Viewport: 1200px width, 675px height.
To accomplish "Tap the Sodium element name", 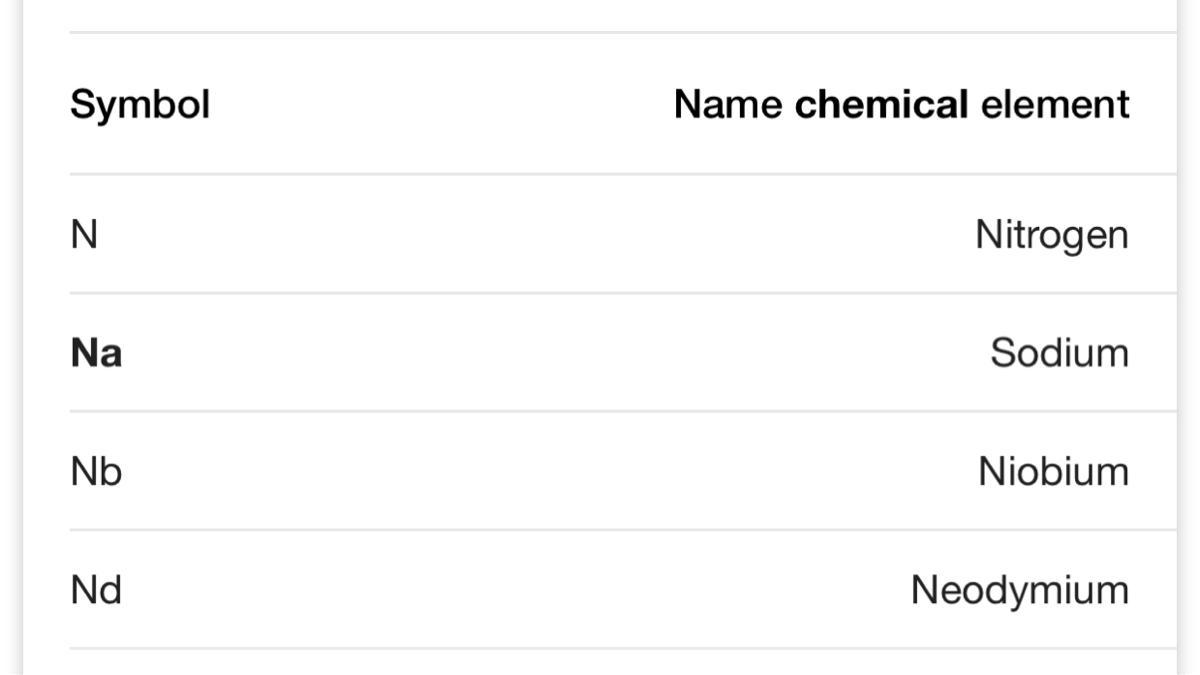I will (1060, 353).
